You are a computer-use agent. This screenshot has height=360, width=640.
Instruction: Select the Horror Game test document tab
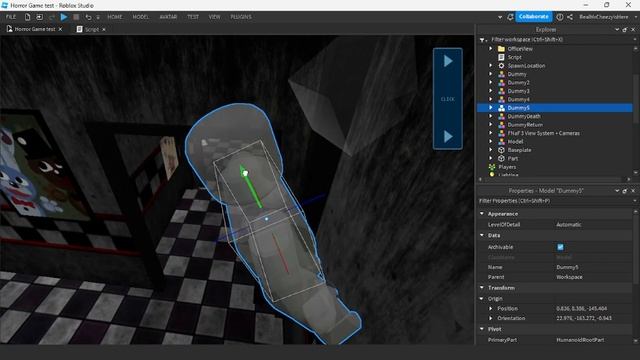(35, 29)
